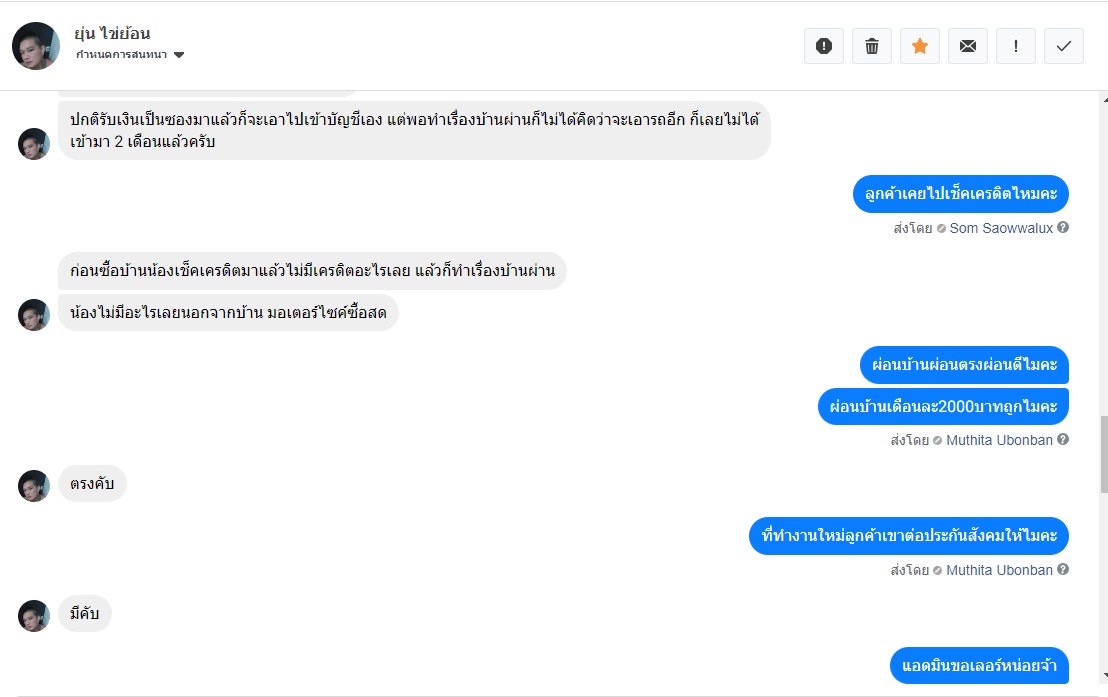Click the scrollbar down arrow
Viewport: 1108px width, 697px height.
pos(1104,675)
